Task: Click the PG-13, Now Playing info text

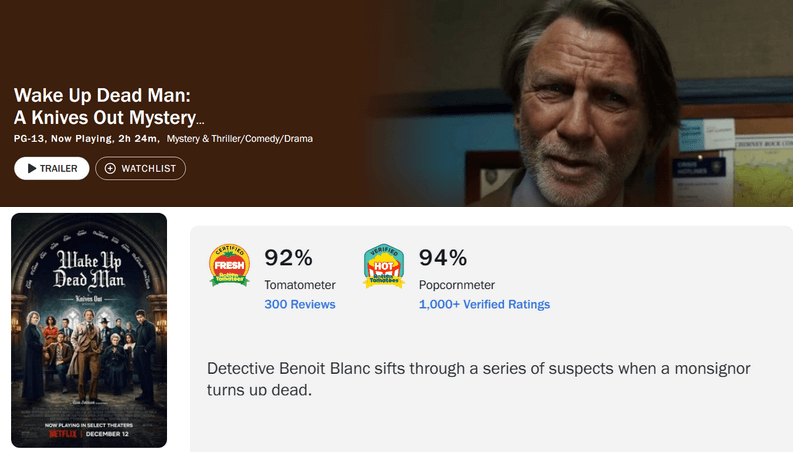Action: 86,139
